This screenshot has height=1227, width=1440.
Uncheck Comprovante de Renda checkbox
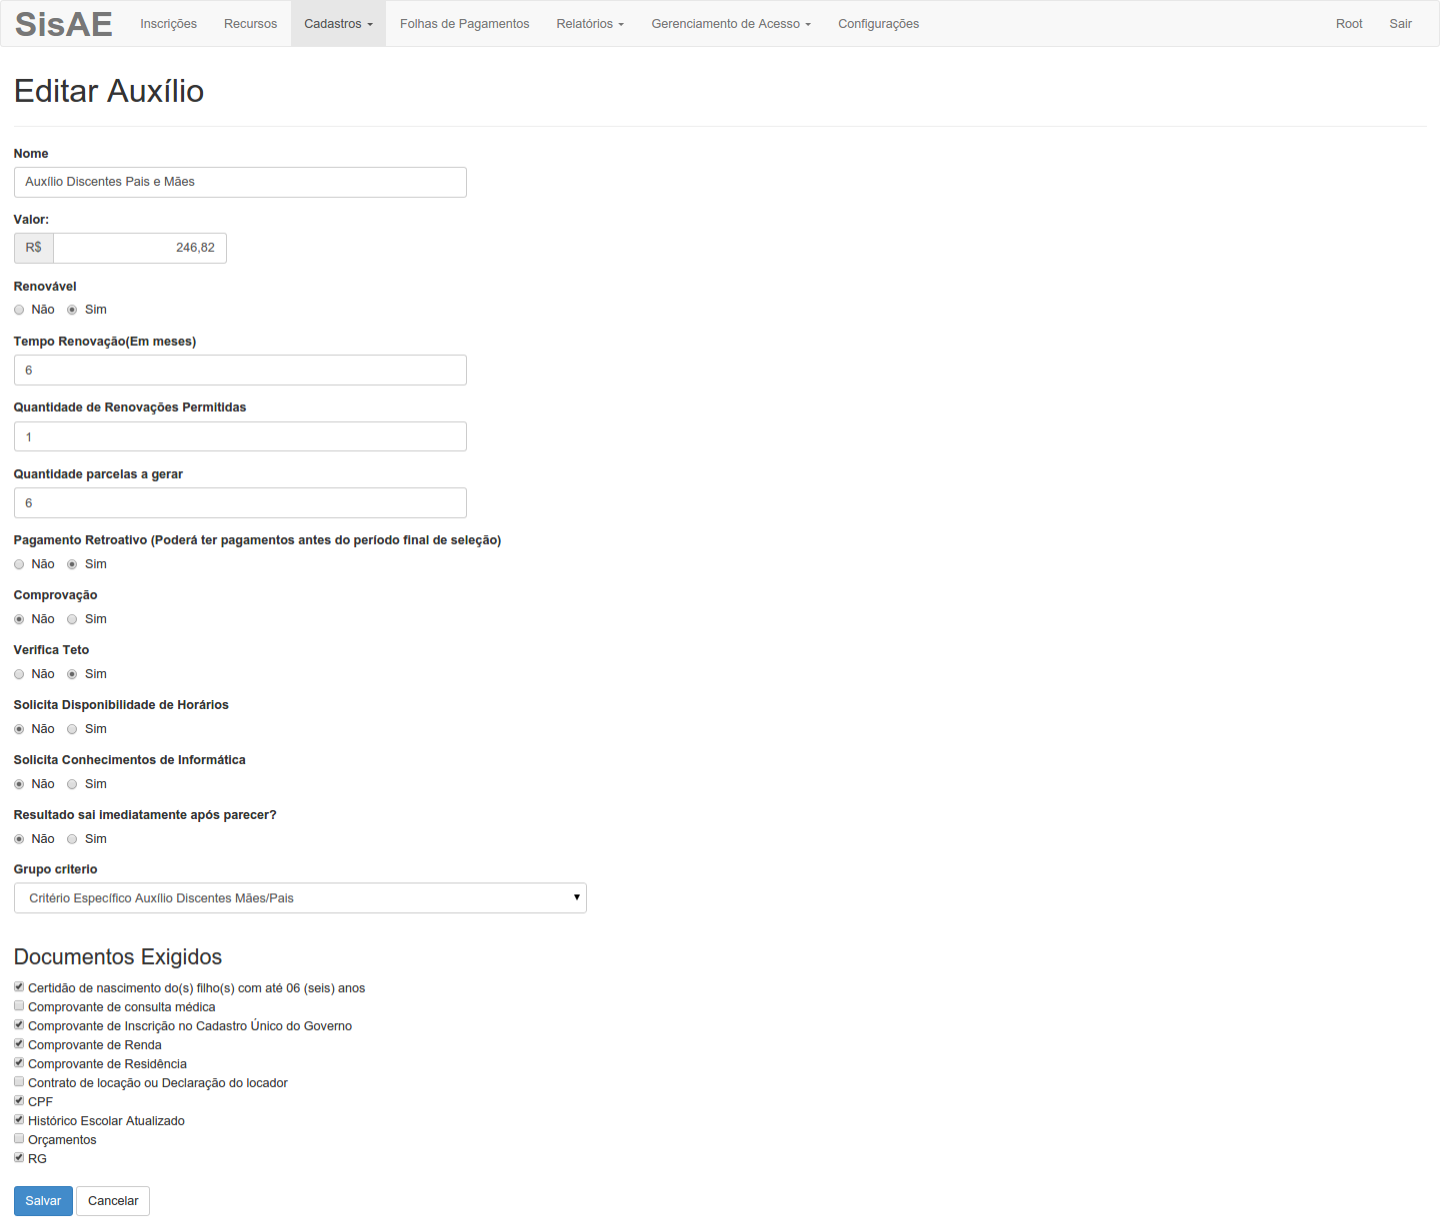pos(19,1044)
